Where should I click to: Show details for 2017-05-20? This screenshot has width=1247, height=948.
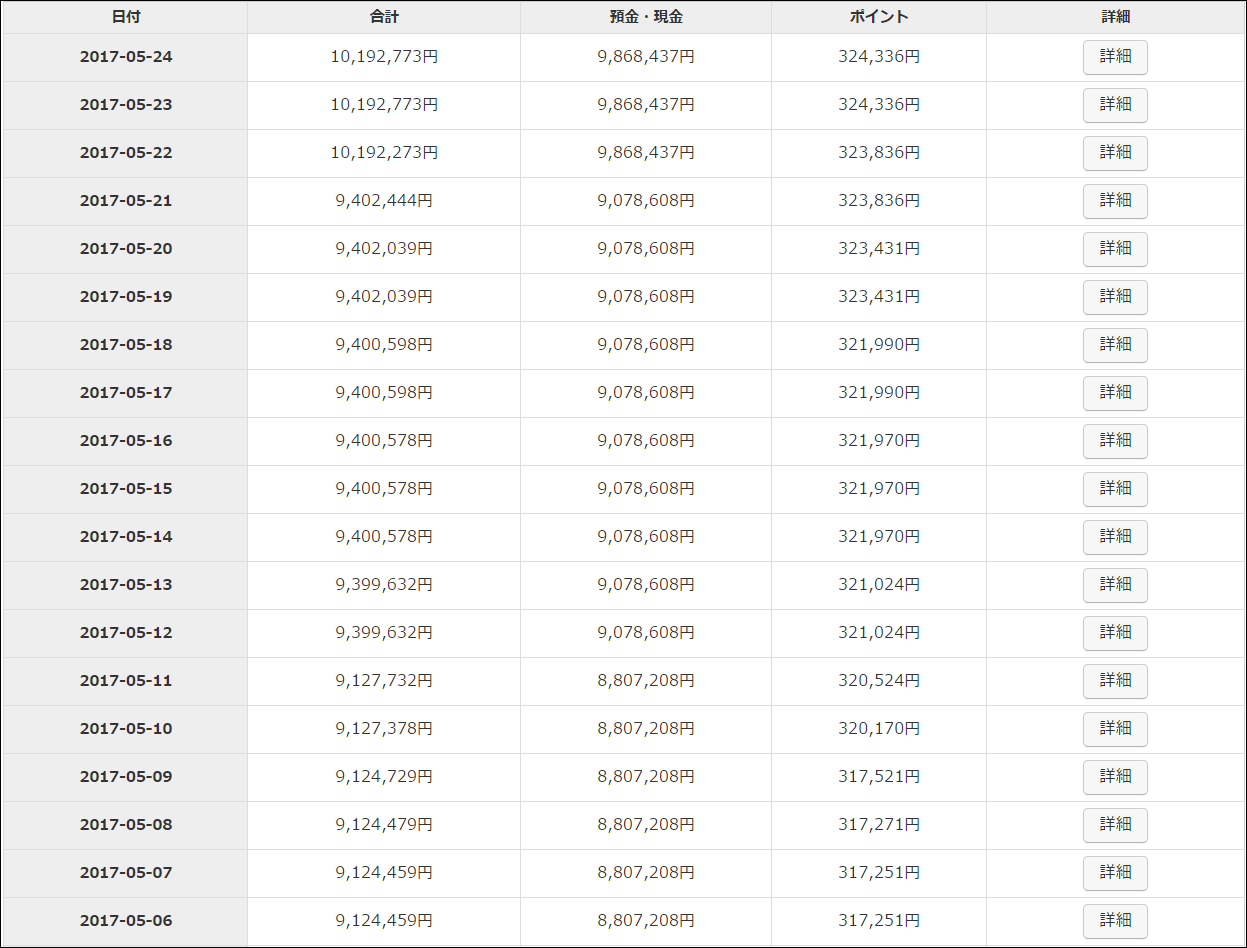(x=1115, y=249)
